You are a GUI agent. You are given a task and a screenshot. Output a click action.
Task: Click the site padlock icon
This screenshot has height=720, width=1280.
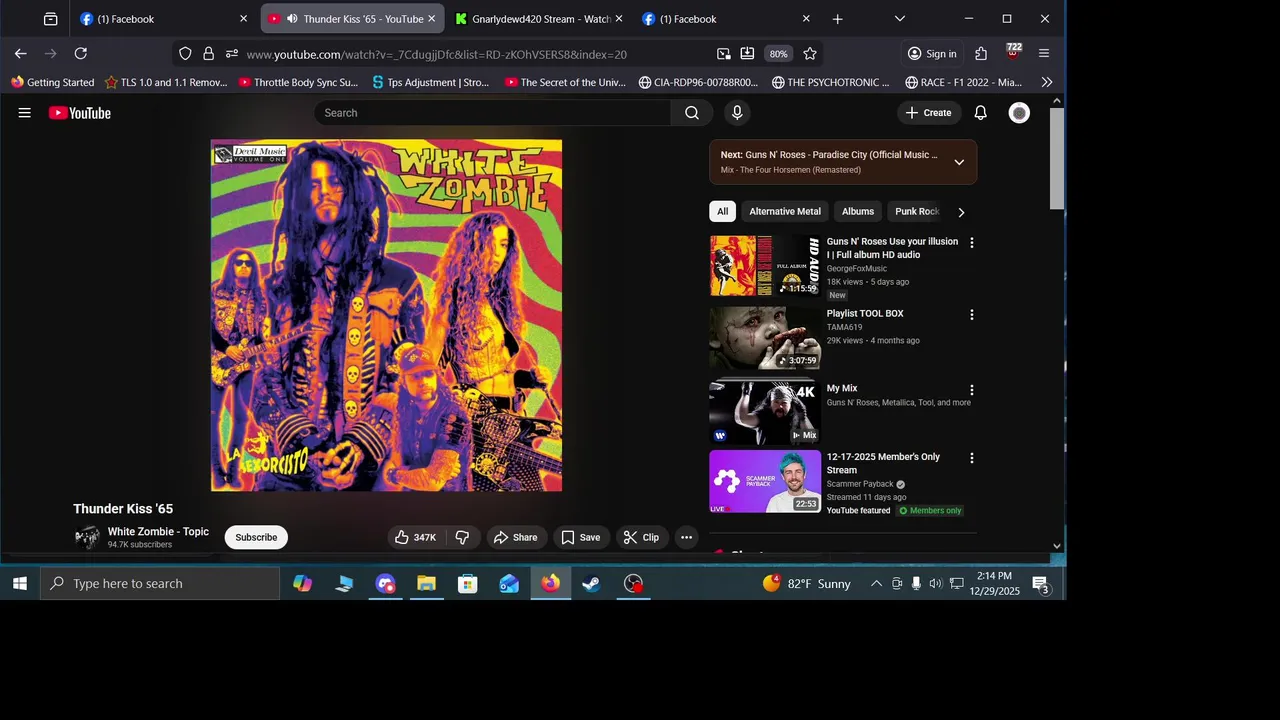(x=208, y=54)
